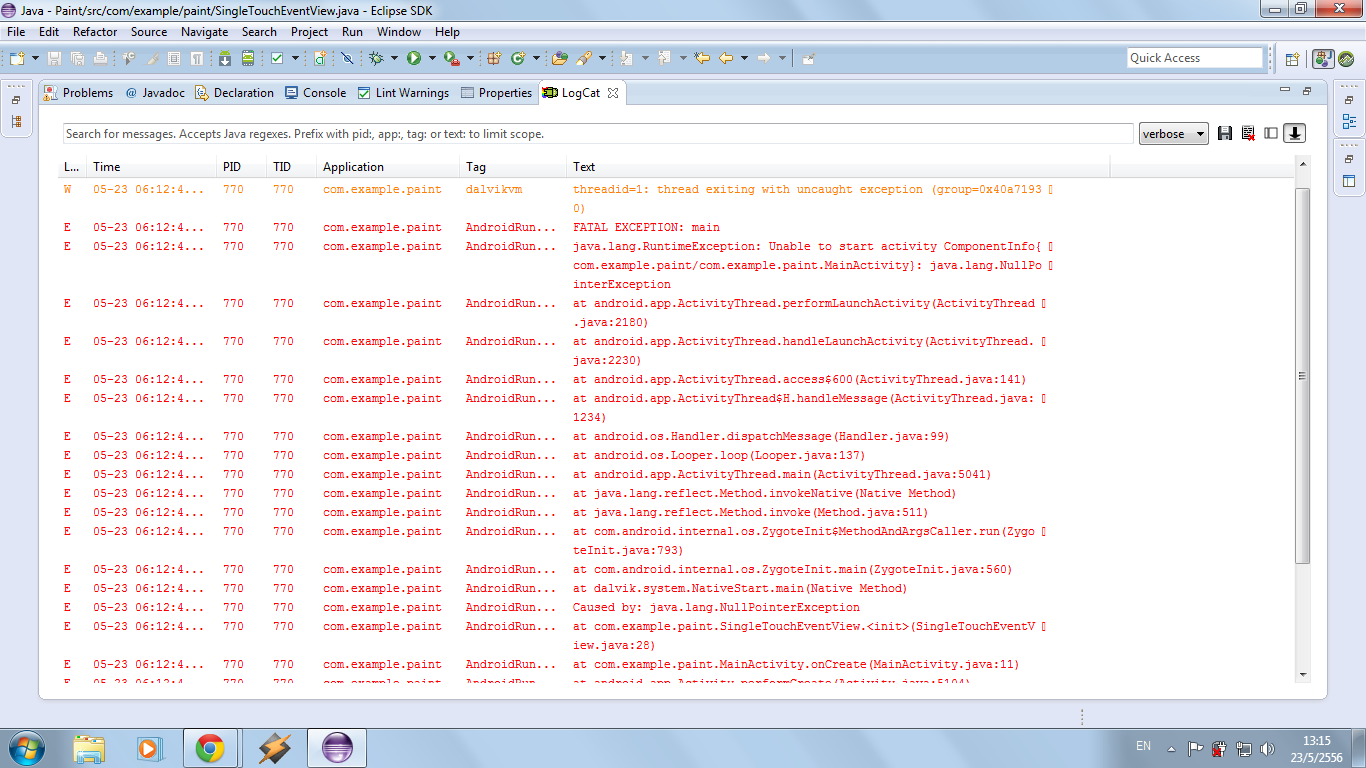Toggle LogCat scroll lock button
This screenshot has height=768, width=1366.
1295,133
